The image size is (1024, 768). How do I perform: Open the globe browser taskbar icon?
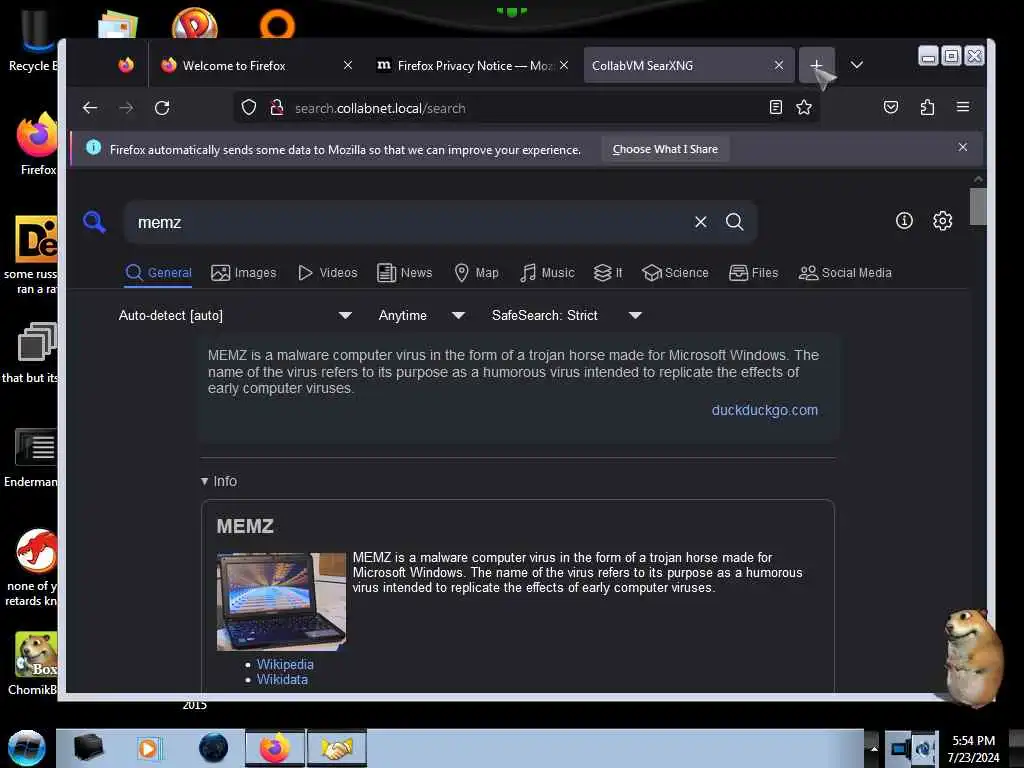[x=214, y=748]
